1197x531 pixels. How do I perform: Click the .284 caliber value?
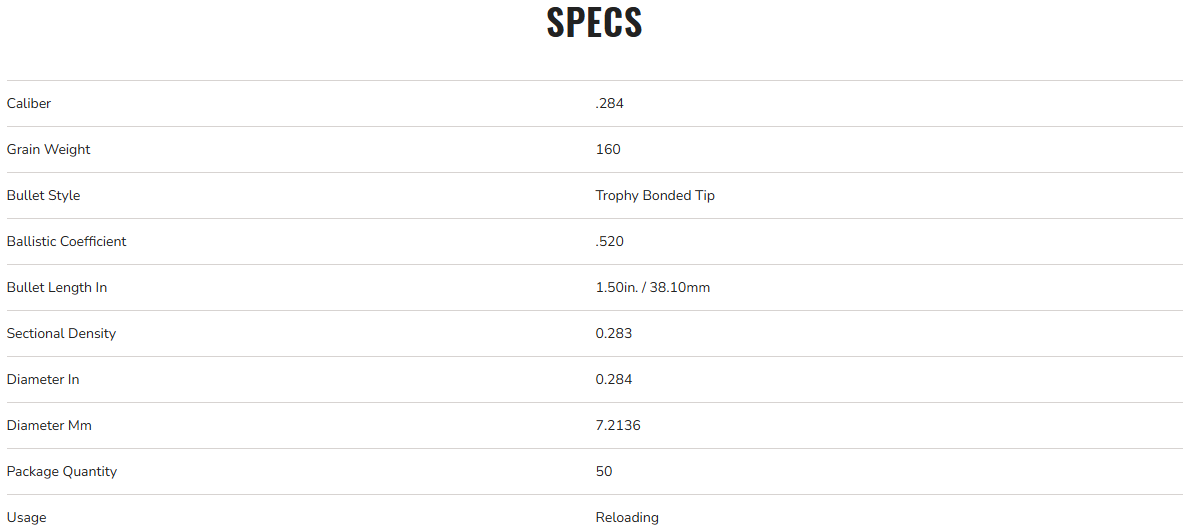pos(609,104)
